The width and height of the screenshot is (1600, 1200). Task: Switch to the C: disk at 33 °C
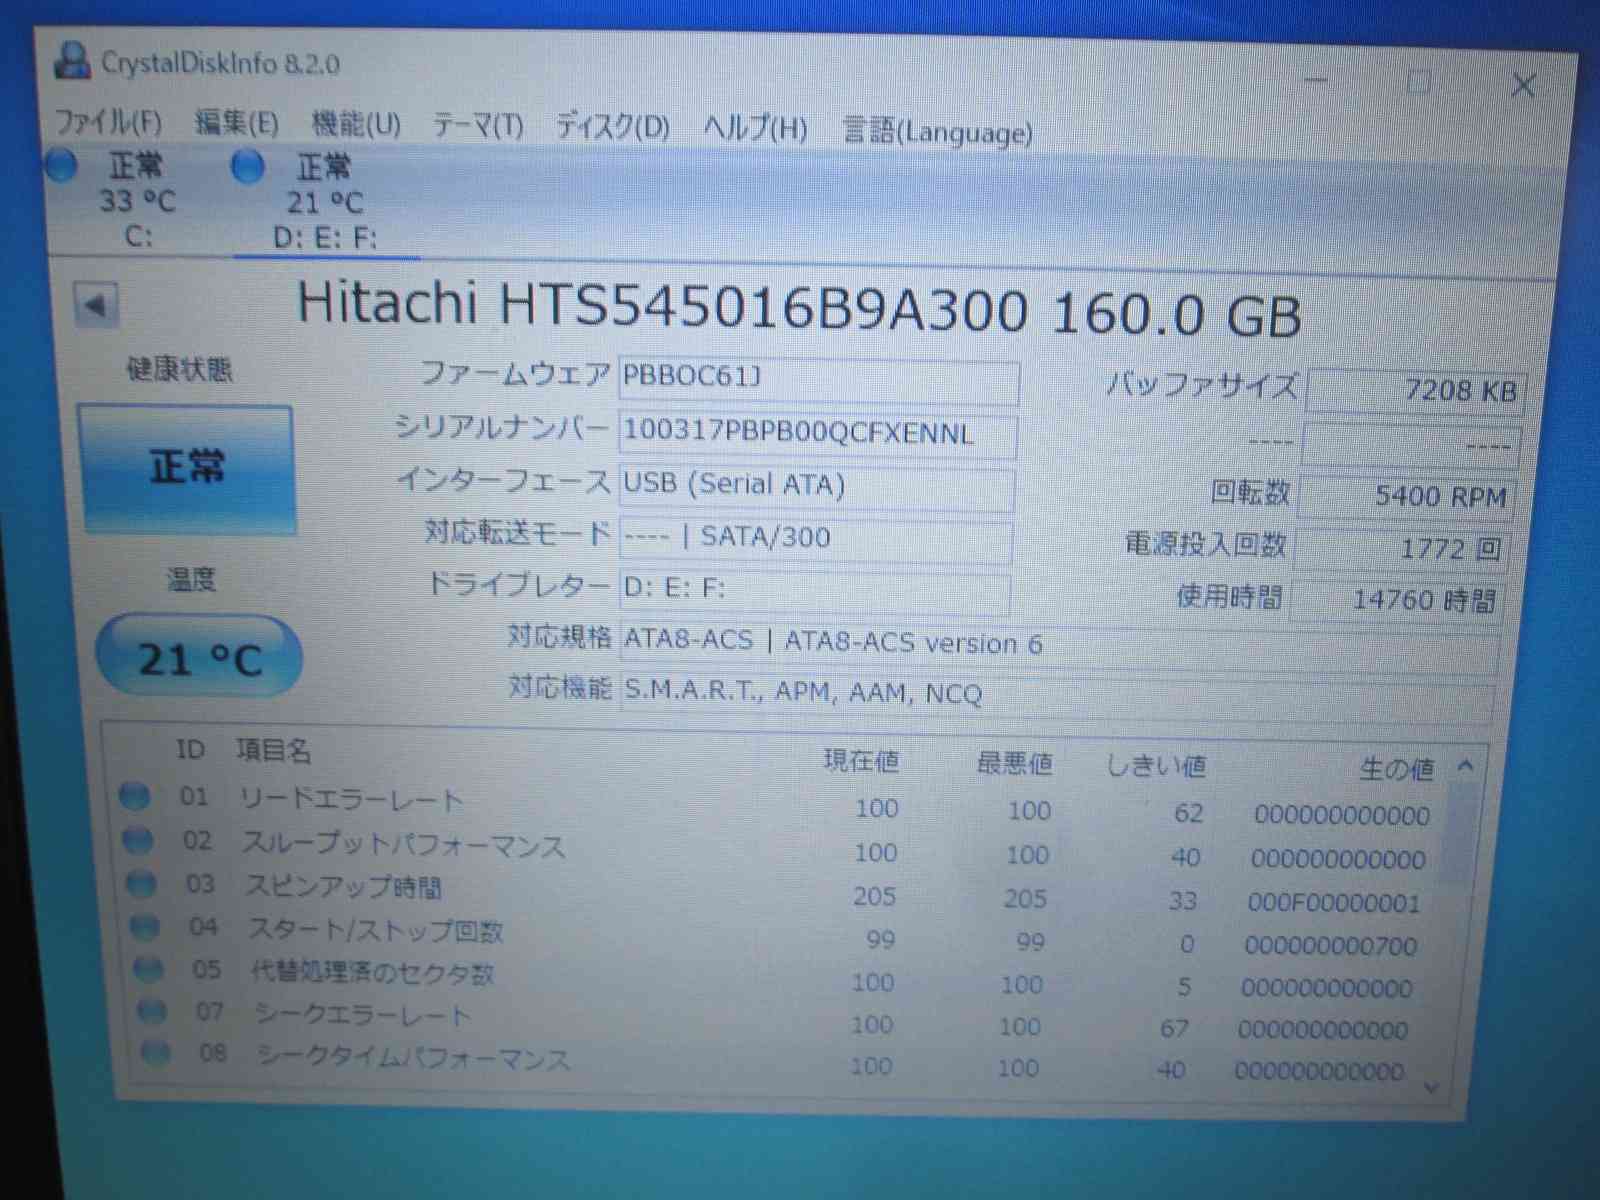click(136, 199)
